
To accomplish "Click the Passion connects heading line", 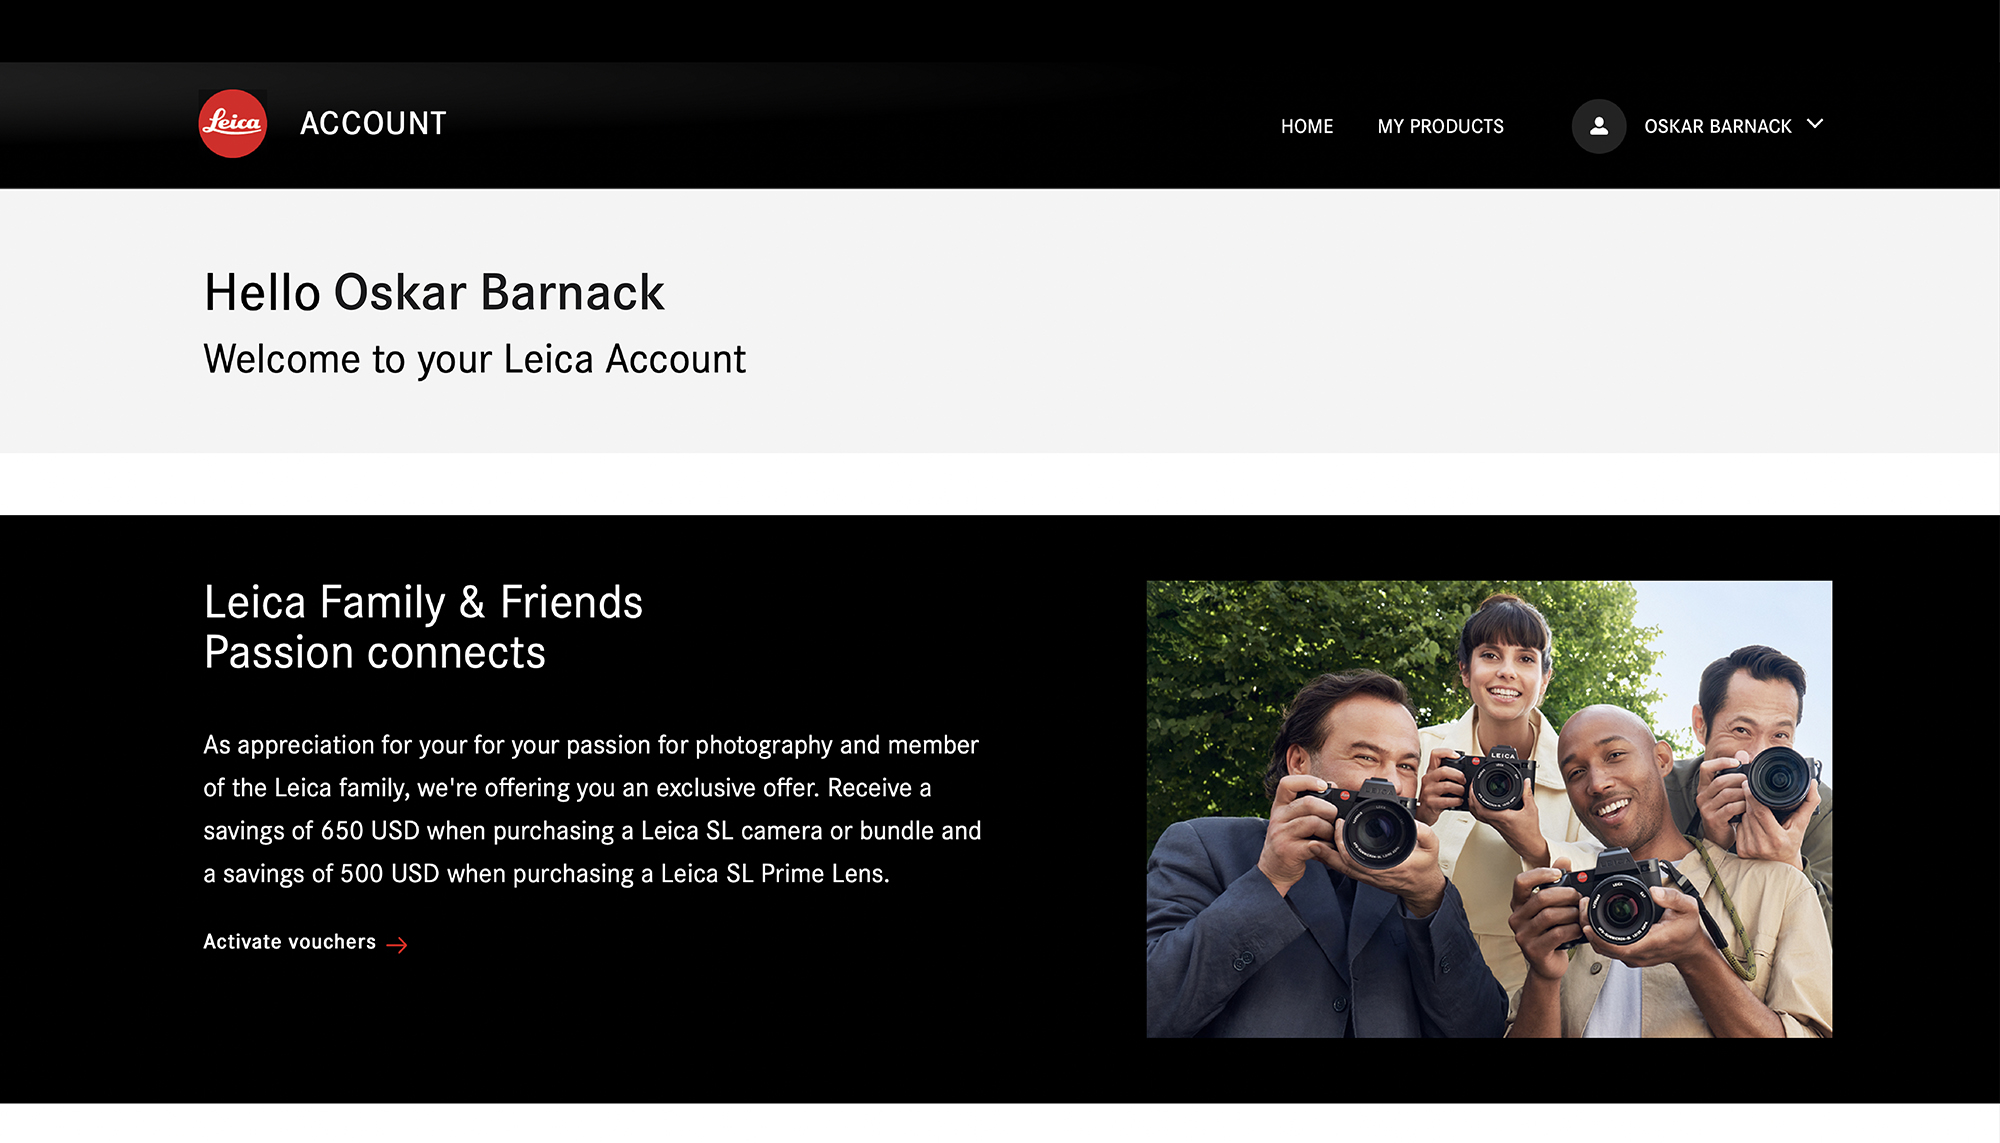I will click(375, 653).
